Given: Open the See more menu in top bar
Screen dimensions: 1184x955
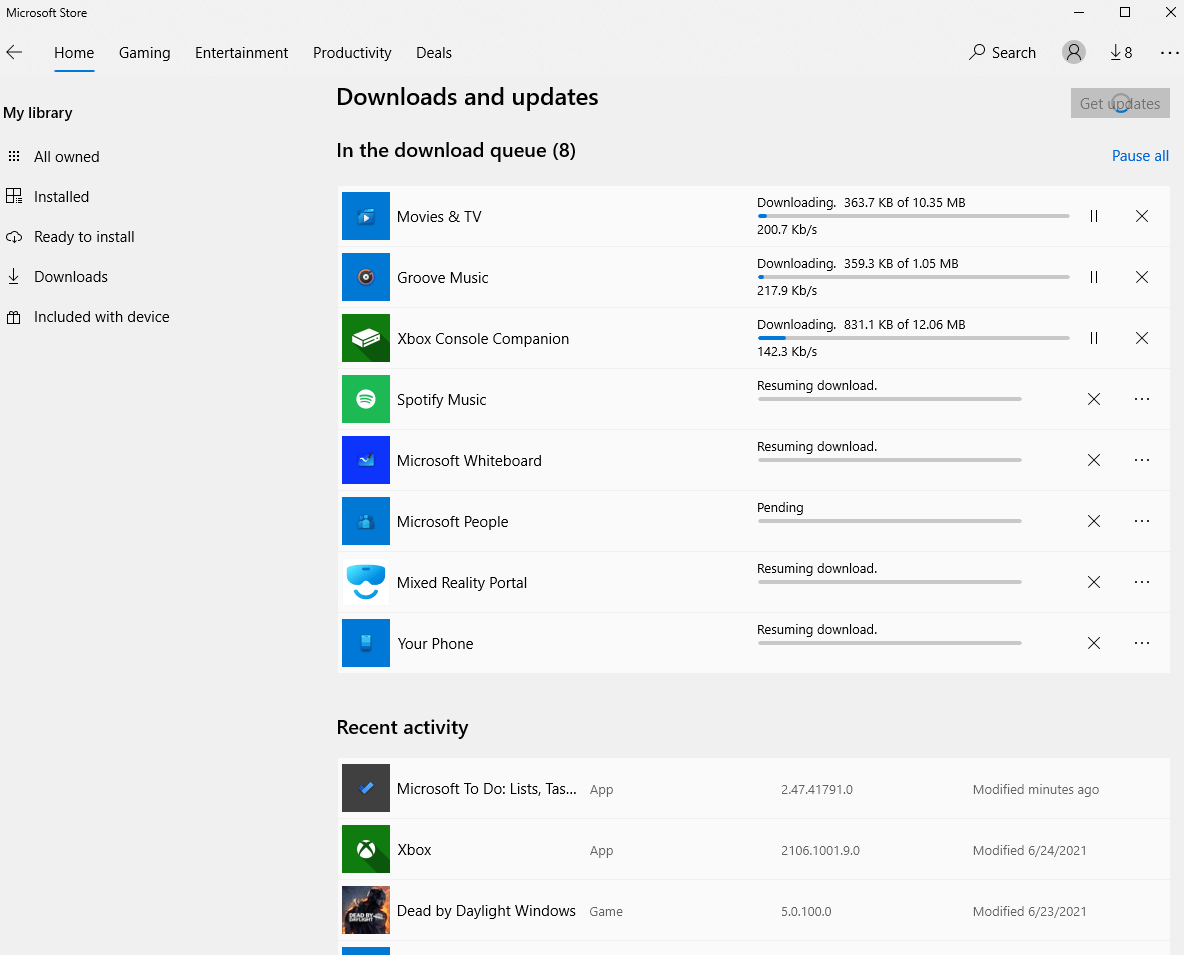Looking at the screenshot, I should pyautogui.click(x=1169, y=52).
